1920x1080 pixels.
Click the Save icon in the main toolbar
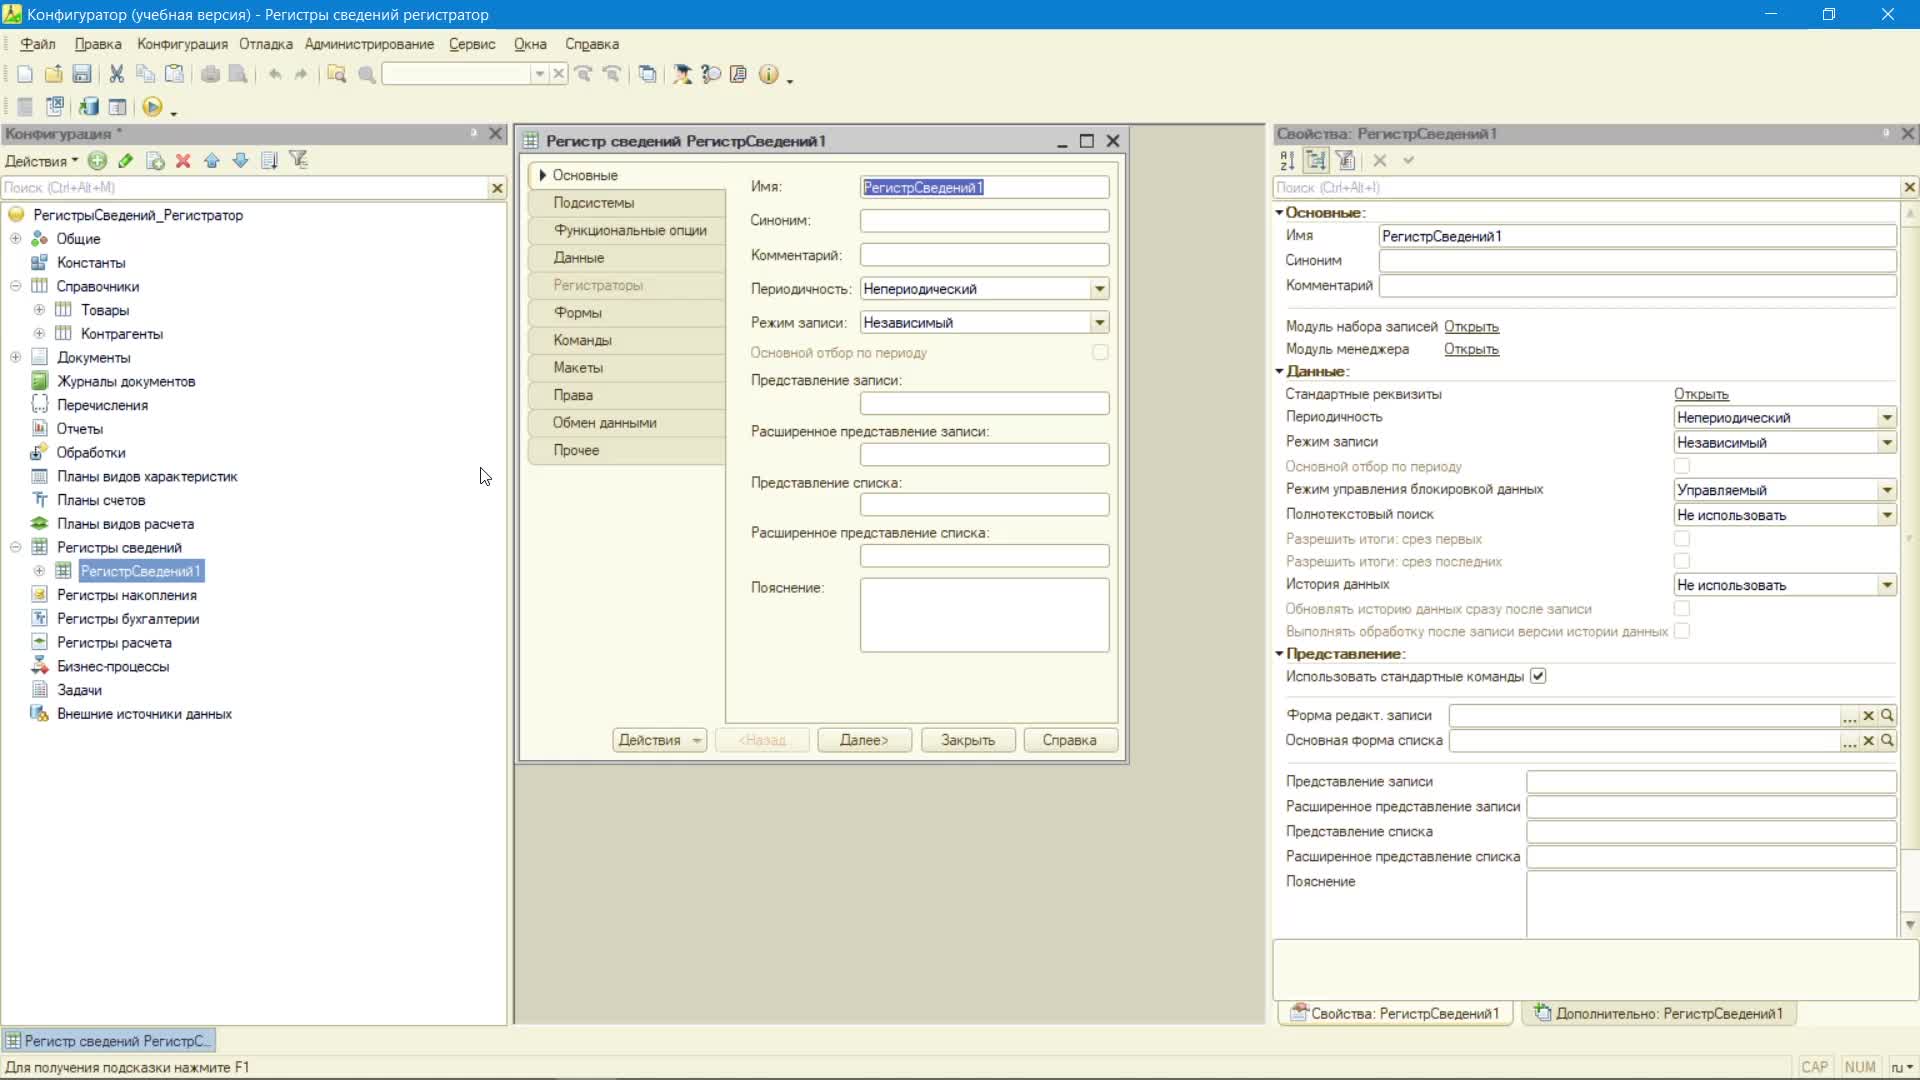[x=82, y=74]
